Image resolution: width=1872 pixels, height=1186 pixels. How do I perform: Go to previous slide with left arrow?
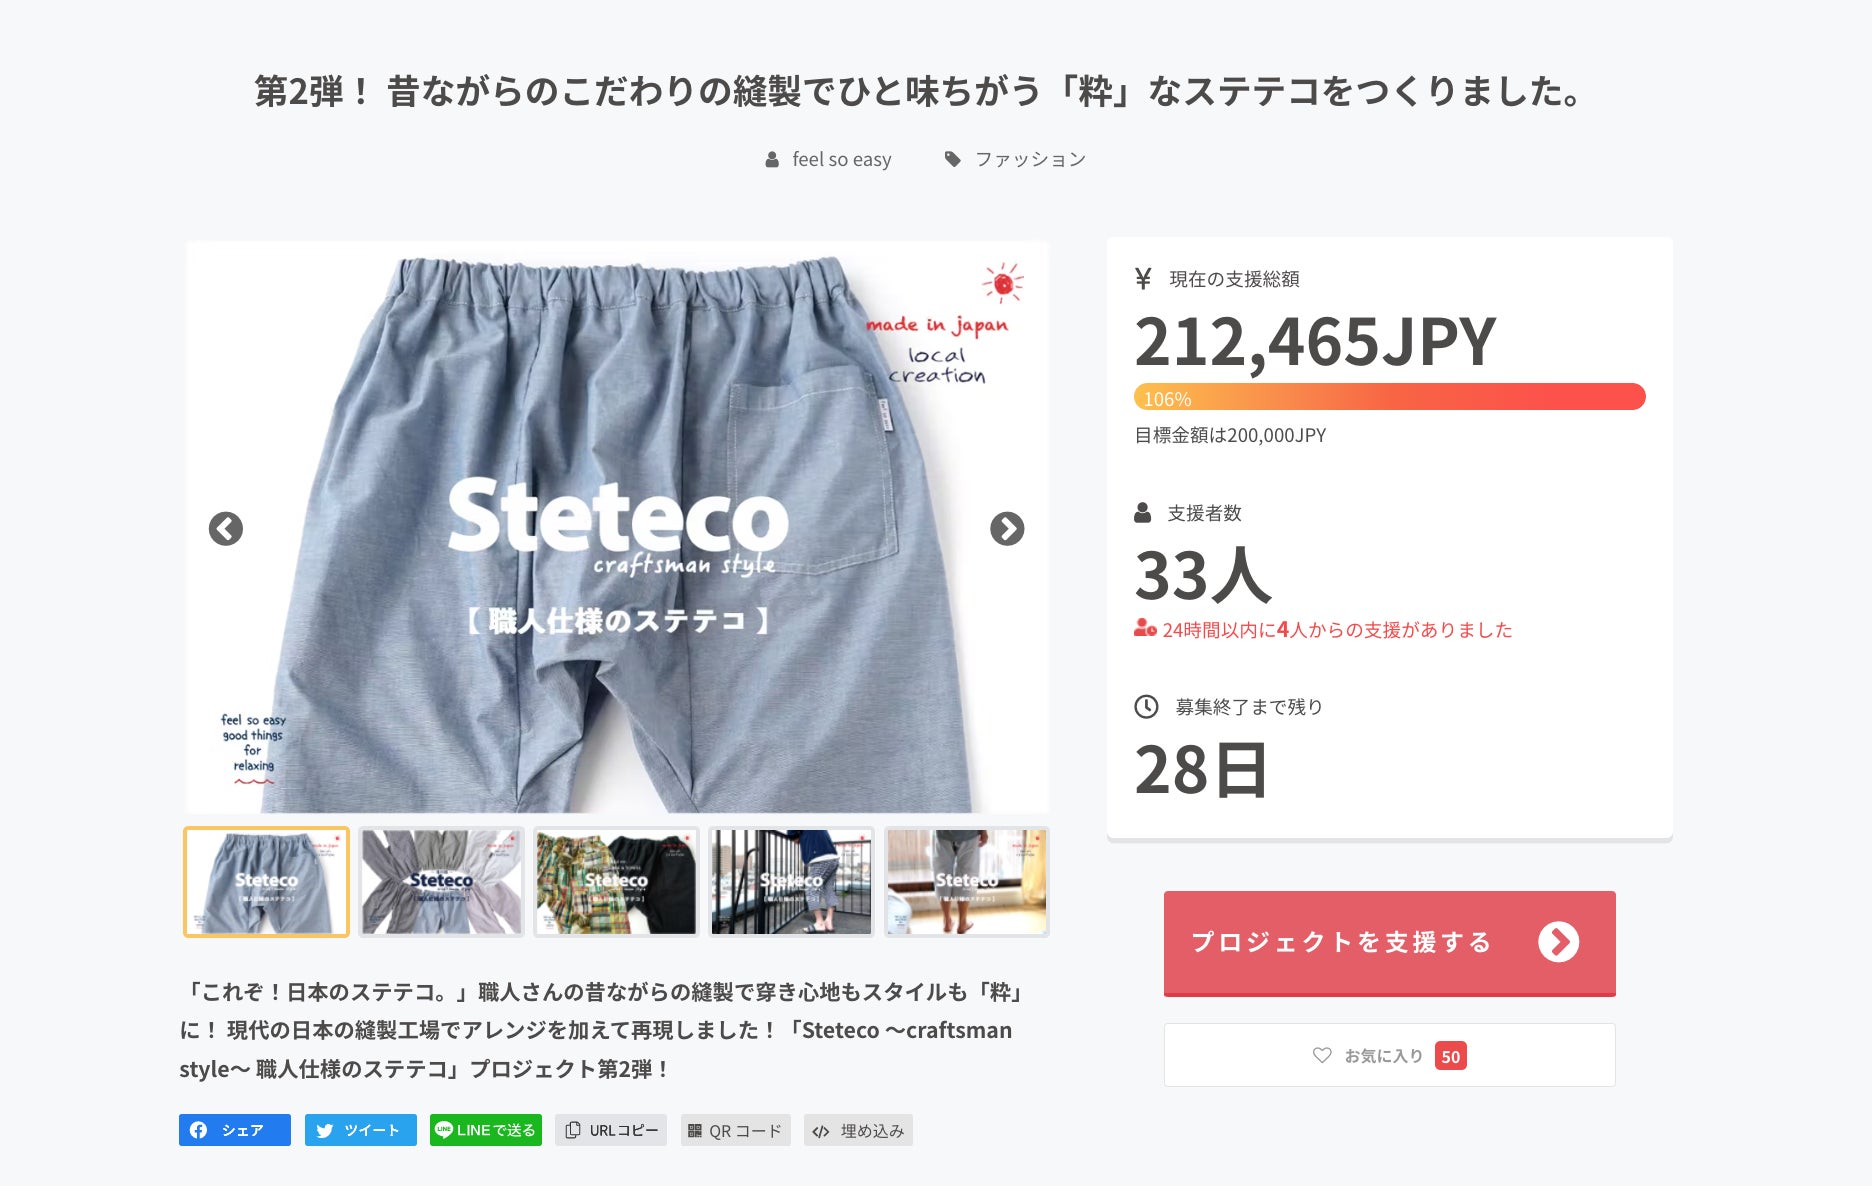pyautogui.click(x=226, y=528)
